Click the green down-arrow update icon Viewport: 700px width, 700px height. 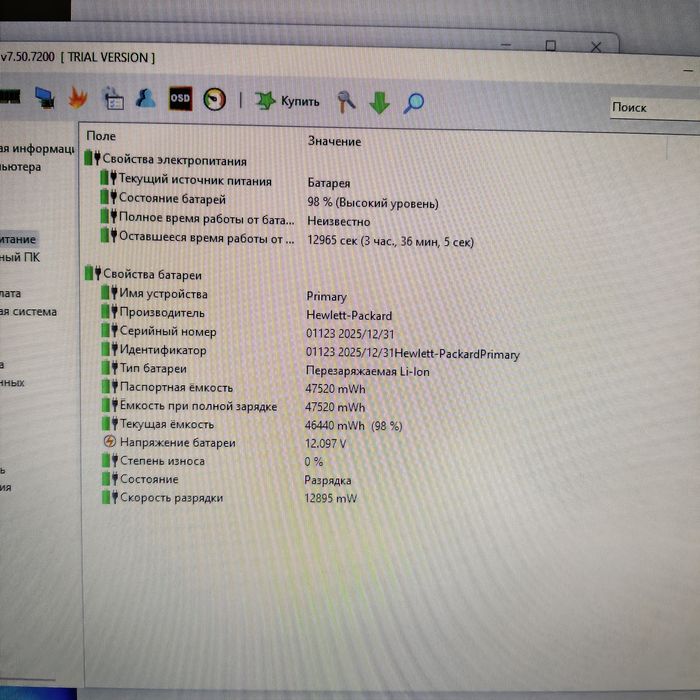point(379,103)
